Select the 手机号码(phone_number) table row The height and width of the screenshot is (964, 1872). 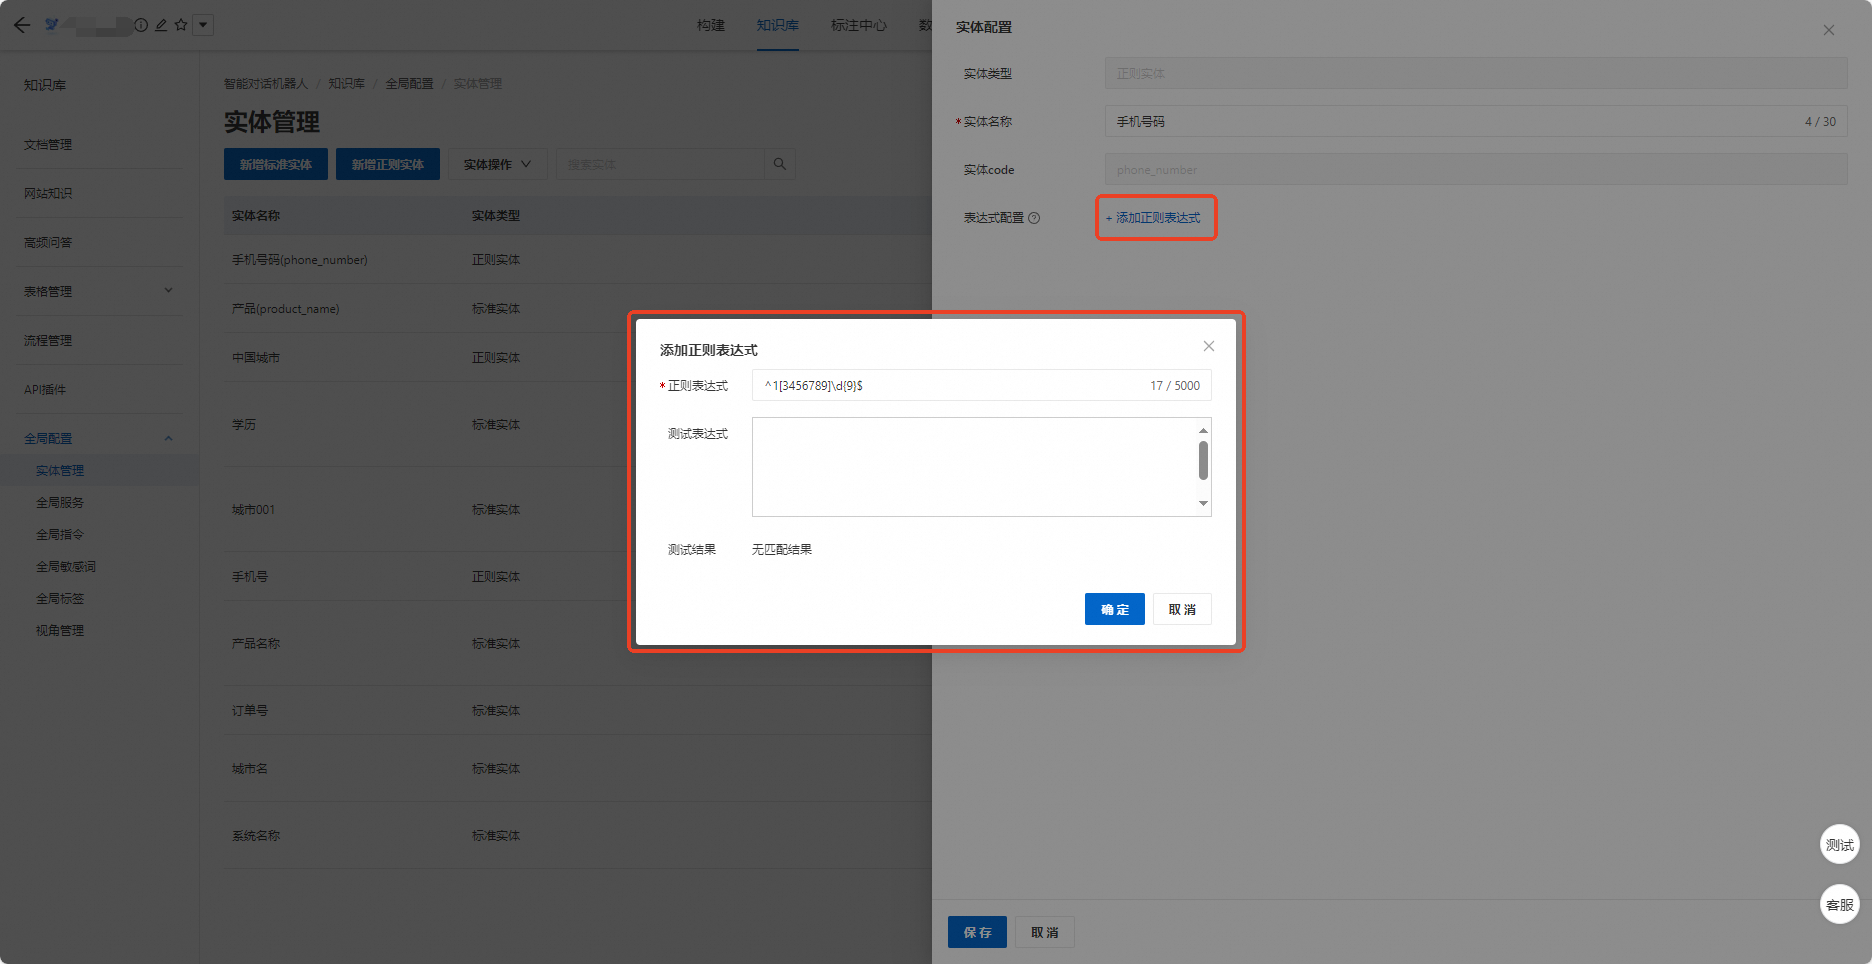(578, 259)
